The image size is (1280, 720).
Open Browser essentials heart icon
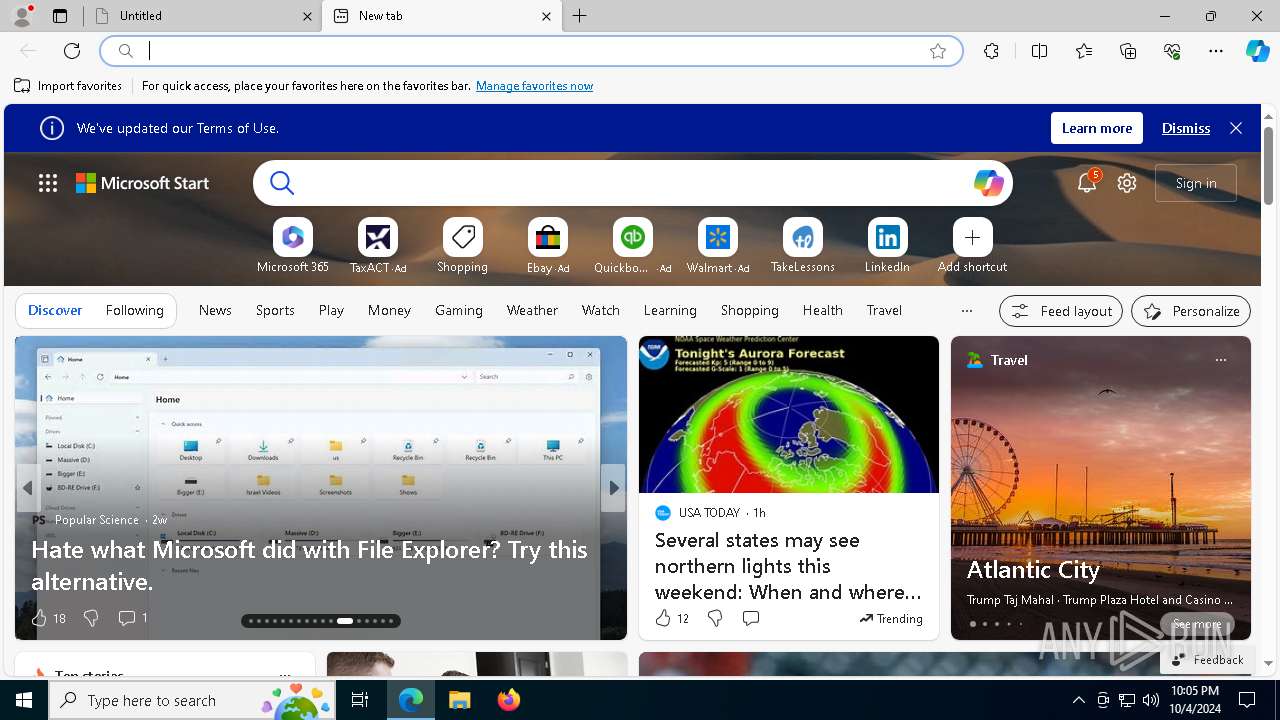[x=1172, y=51]
